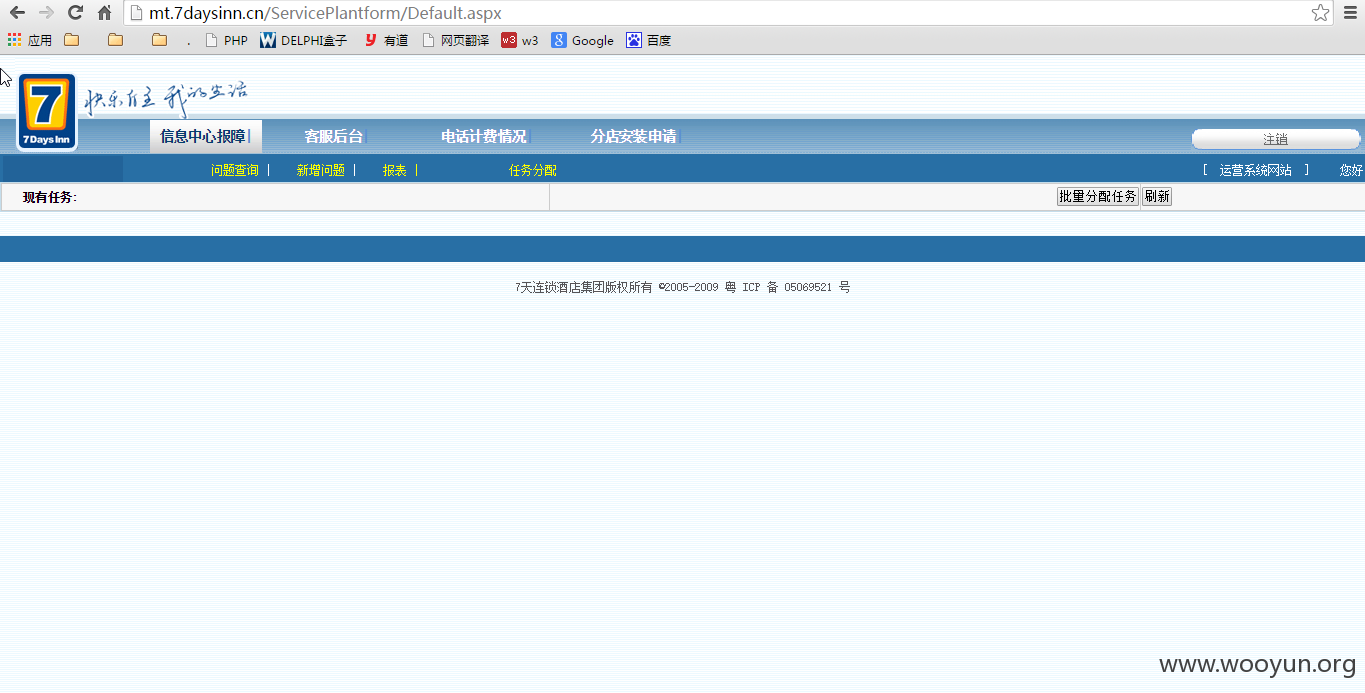
Task: Open the second bookmark folder icon
Action: 115,40
